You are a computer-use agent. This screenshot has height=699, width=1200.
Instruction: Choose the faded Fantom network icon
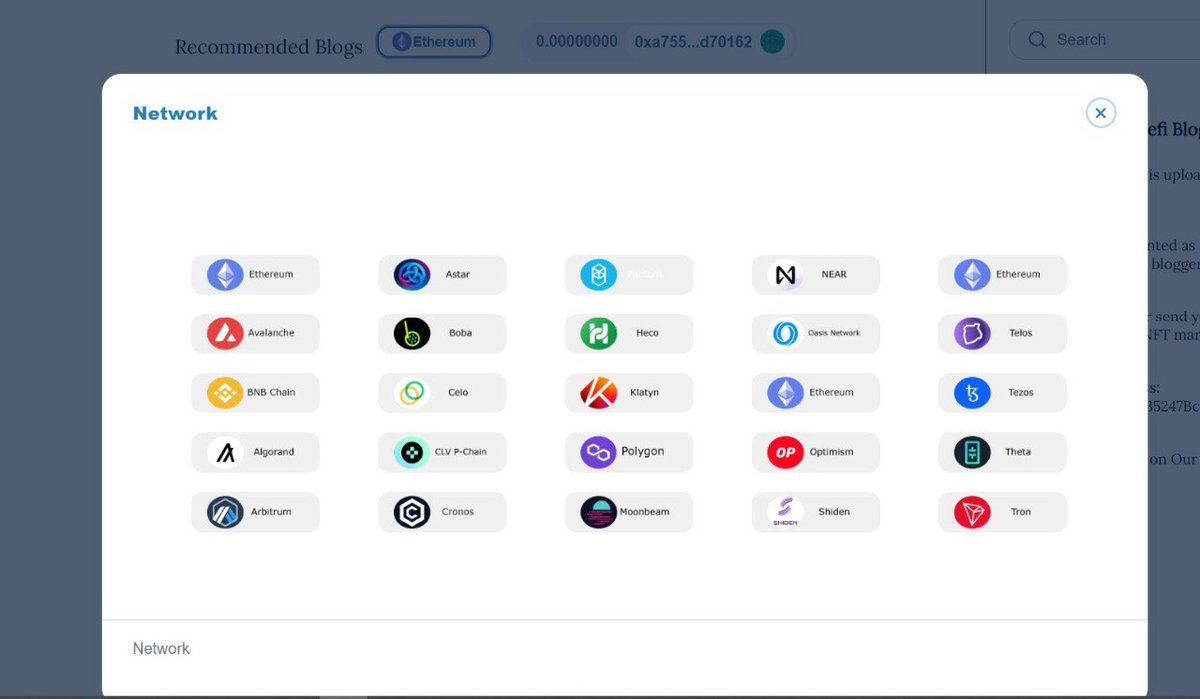[x=599, y=274]
